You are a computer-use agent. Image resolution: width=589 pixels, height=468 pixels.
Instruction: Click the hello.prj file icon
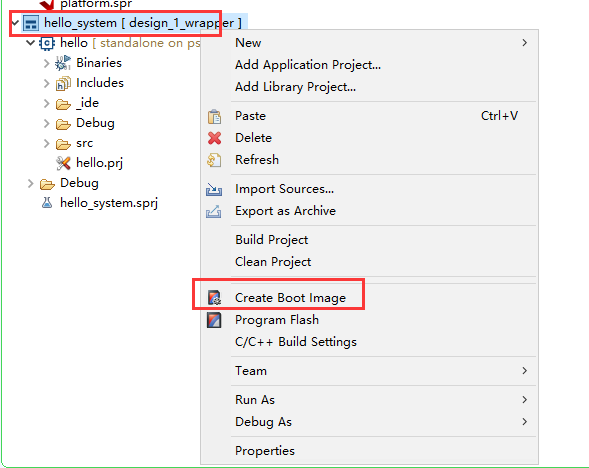tap(63, 163)
